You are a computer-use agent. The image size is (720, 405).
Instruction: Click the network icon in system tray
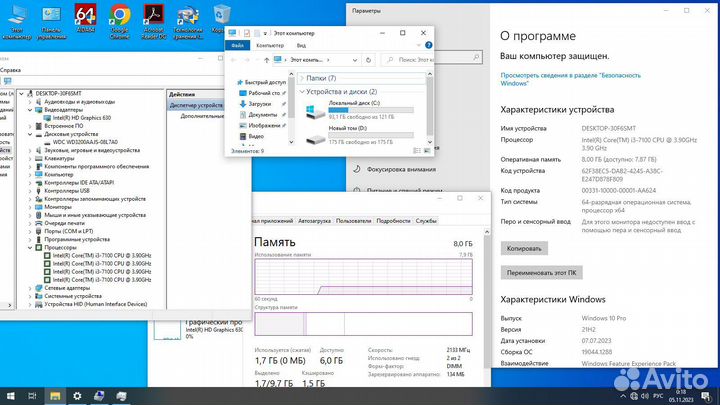click(634, 396)
